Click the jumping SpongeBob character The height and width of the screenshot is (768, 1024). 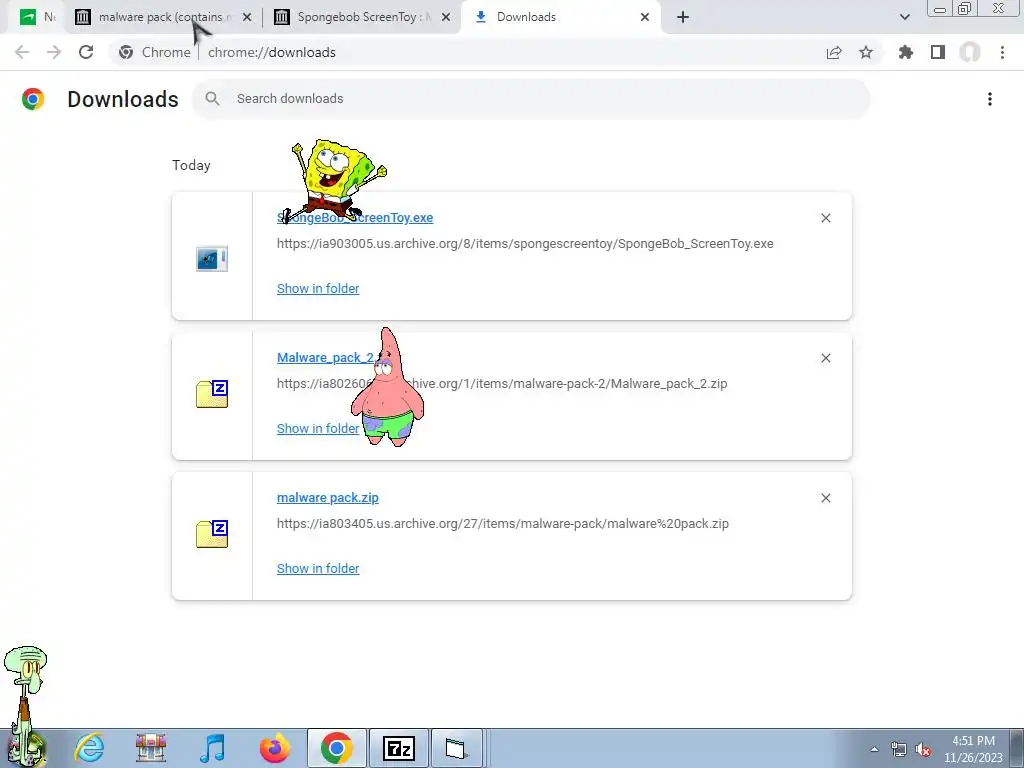[x=335, y=180]
